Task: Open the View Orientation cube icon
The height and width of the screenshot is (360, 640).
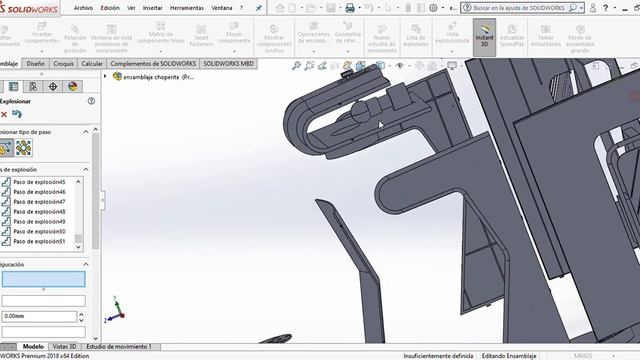Action: coord(360,65)
